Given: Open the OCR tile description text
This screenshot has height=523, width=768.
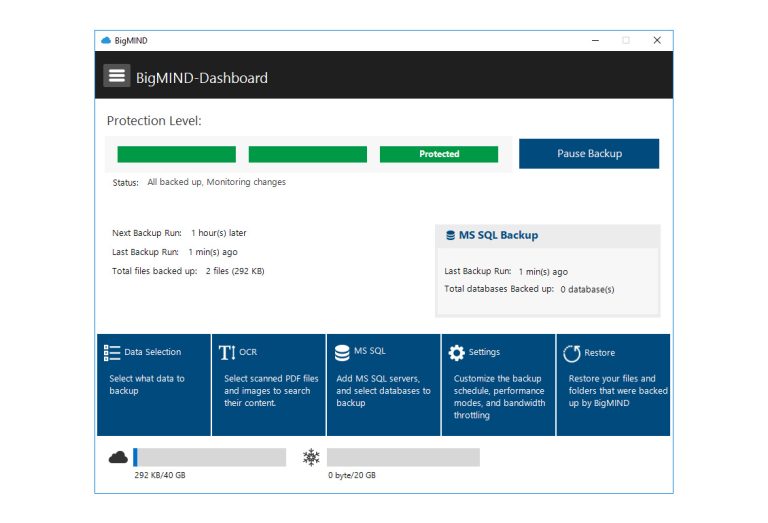Looking at the screenshot, I should coord(271,391).
